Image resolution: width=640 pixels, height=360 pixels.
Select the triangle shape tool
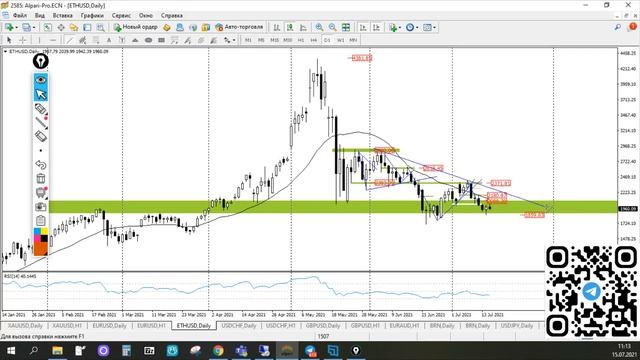[x=135, y=40]
